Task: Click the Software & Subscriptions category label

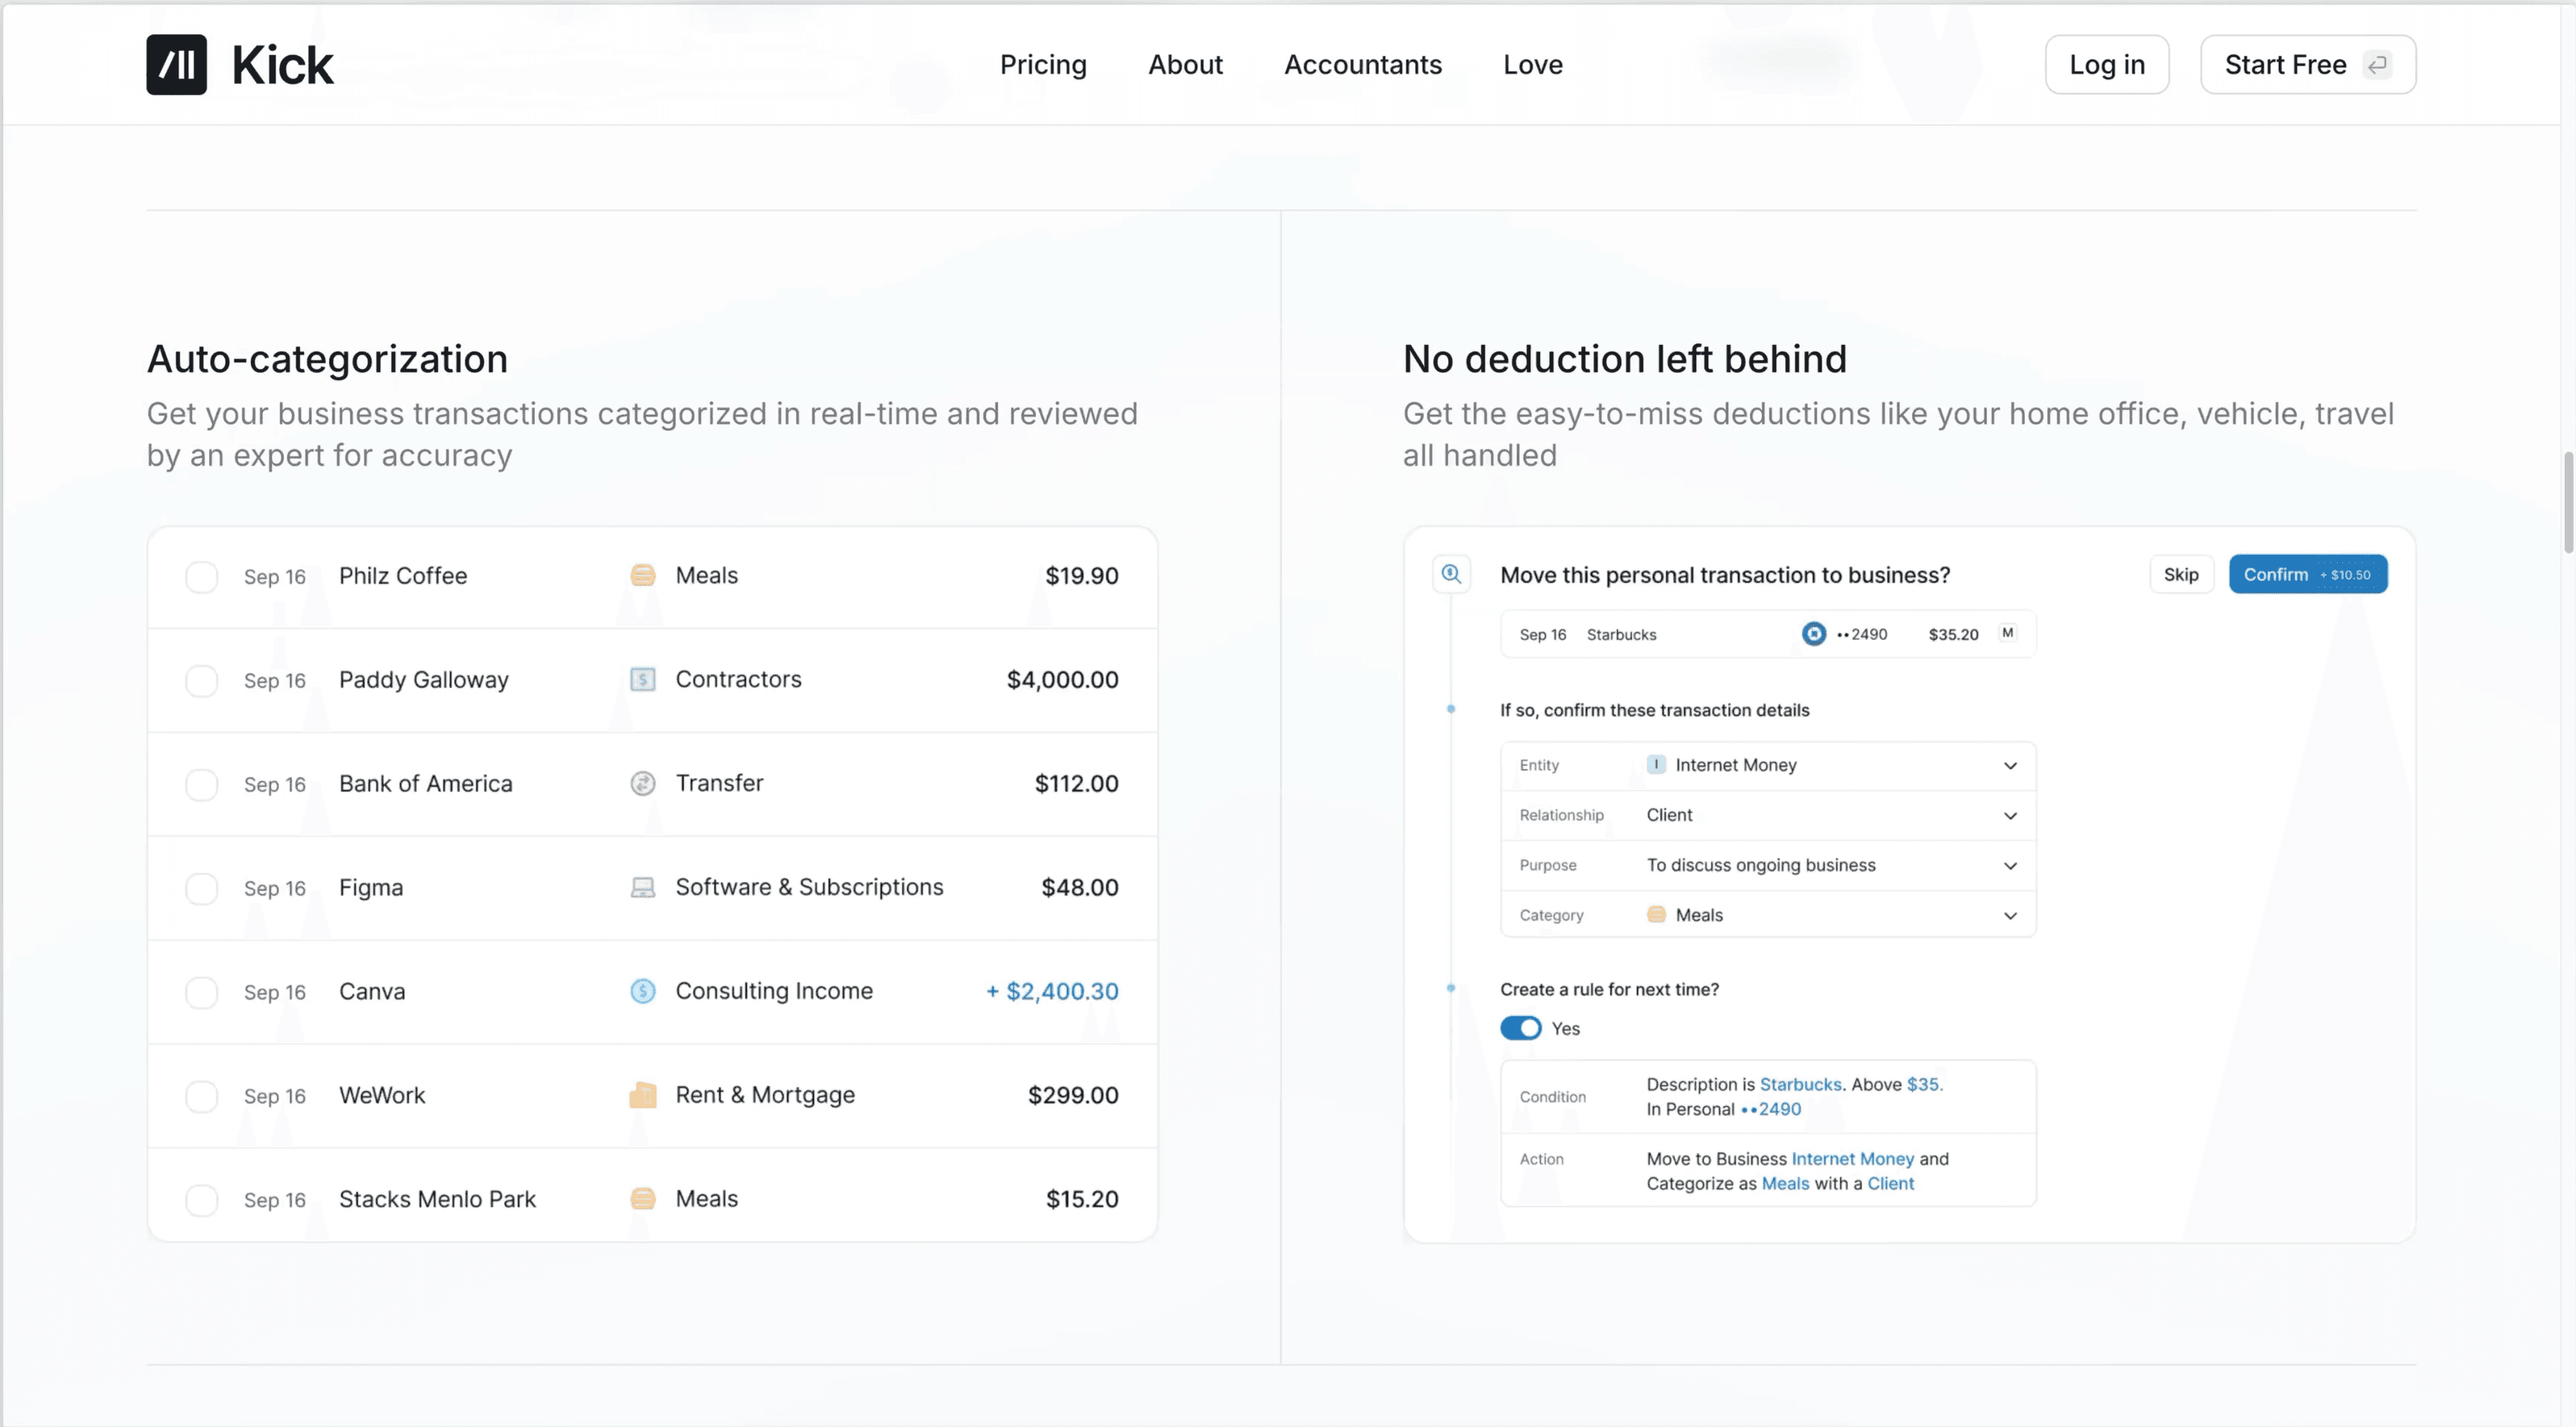Action: (809, 888)
